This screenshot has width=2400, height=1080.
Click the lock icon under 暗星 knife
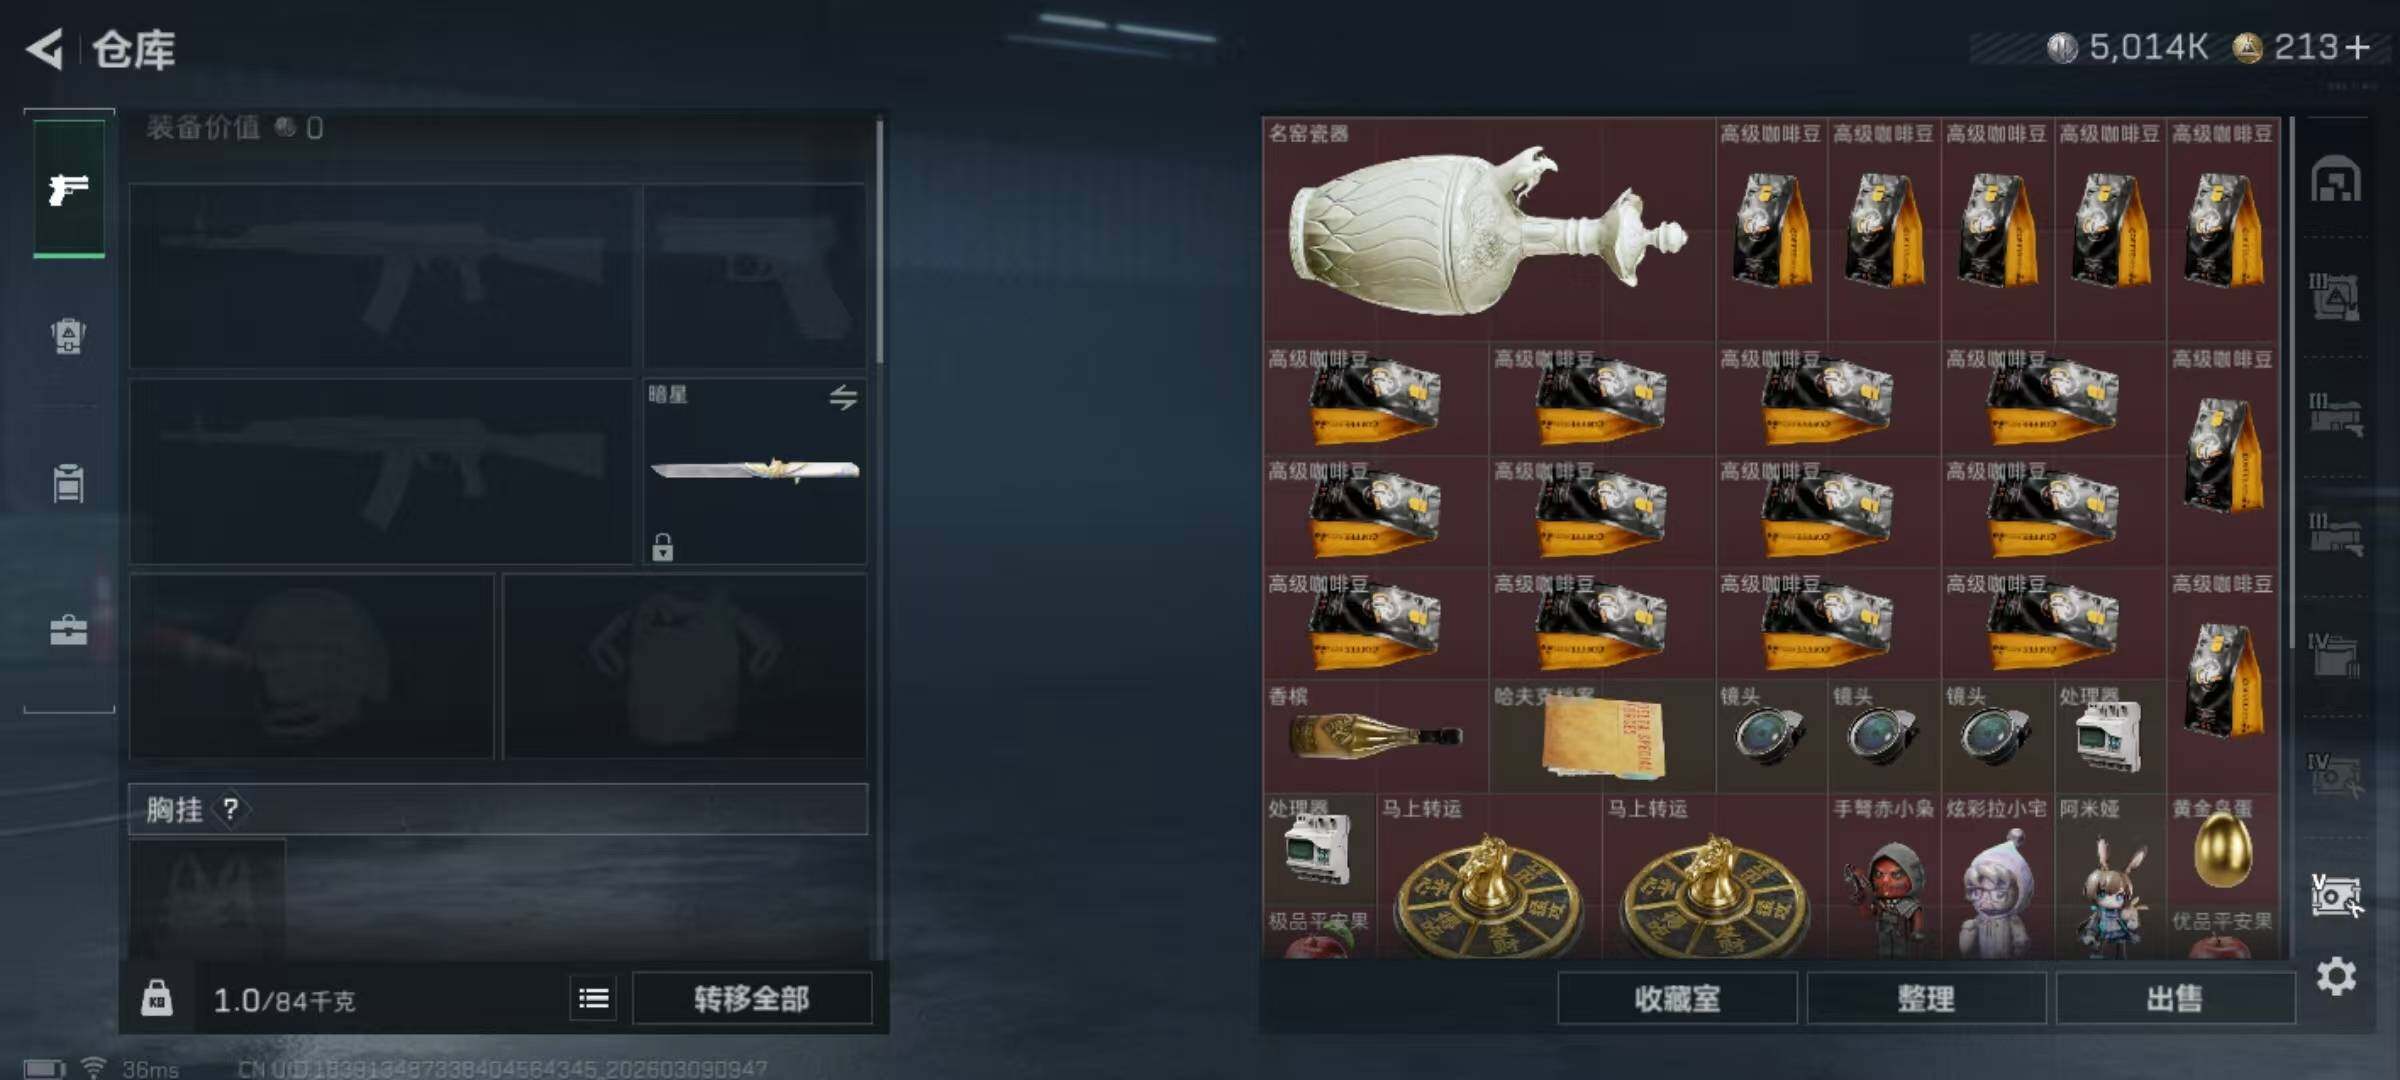(x=662, y=547)
